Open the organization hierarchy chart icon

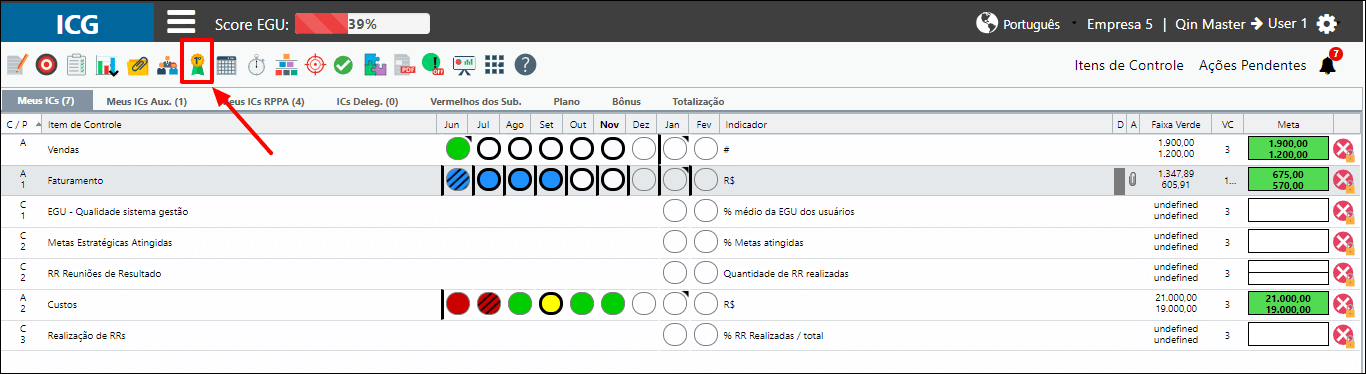coord(286,65)
